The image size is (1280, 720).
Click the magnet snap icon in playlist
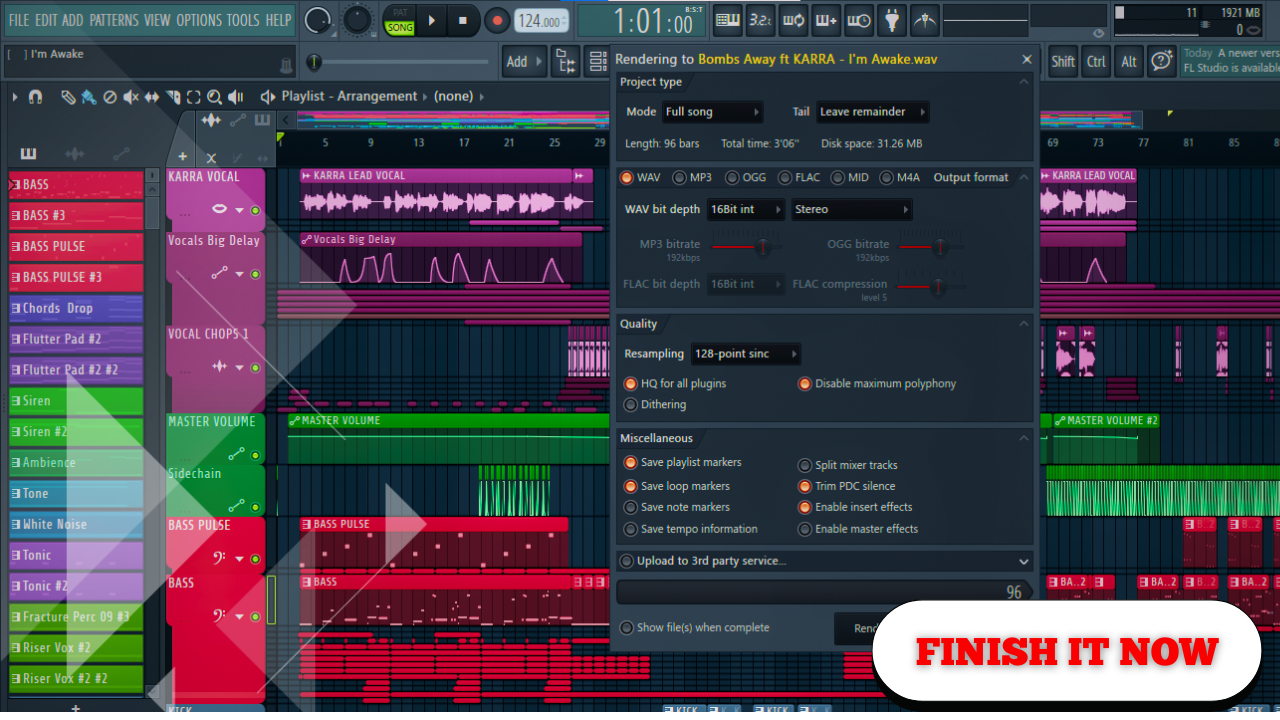point(35,97)
